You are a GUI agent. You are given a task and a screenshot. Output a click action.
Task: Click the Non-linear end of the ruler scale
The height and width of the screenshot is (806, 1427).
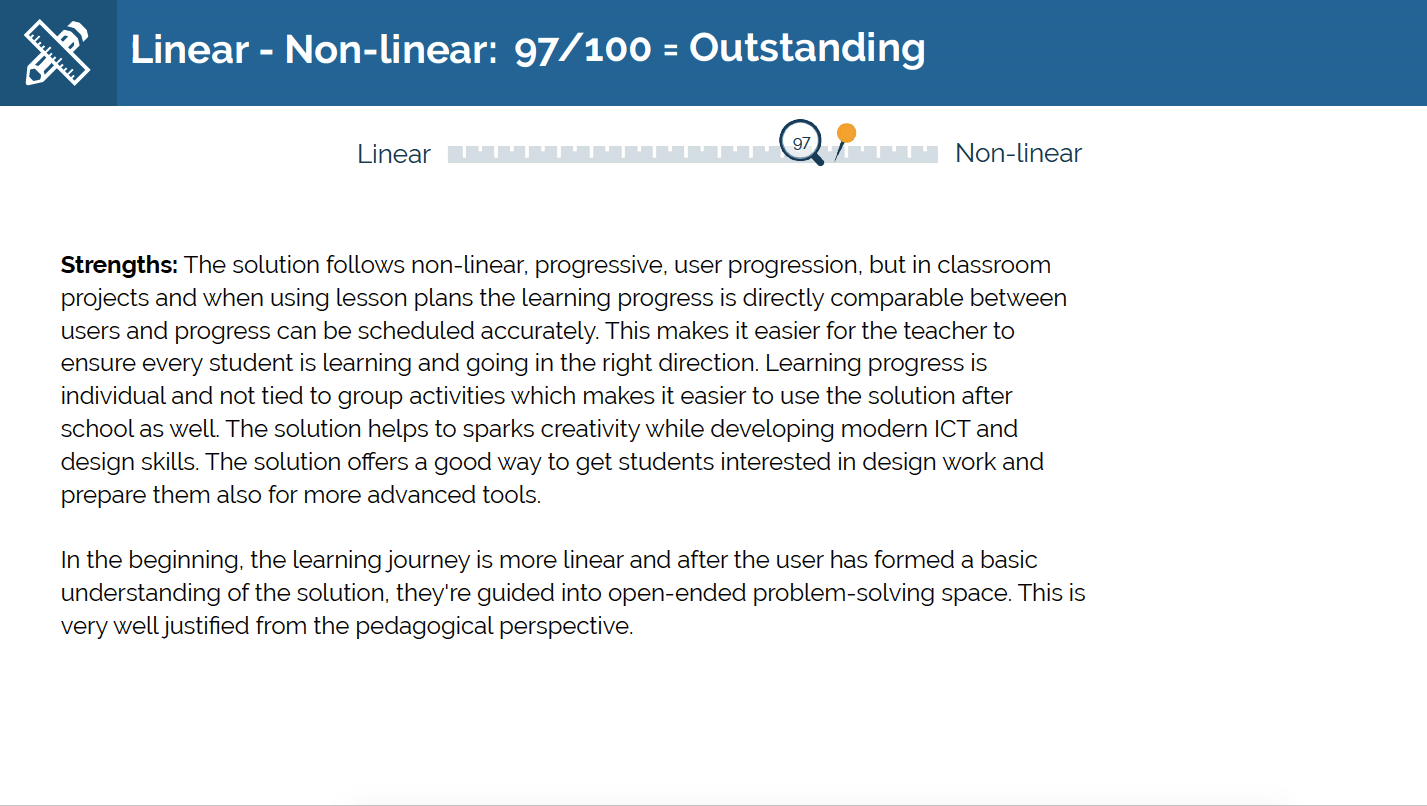tap(930, 154)
